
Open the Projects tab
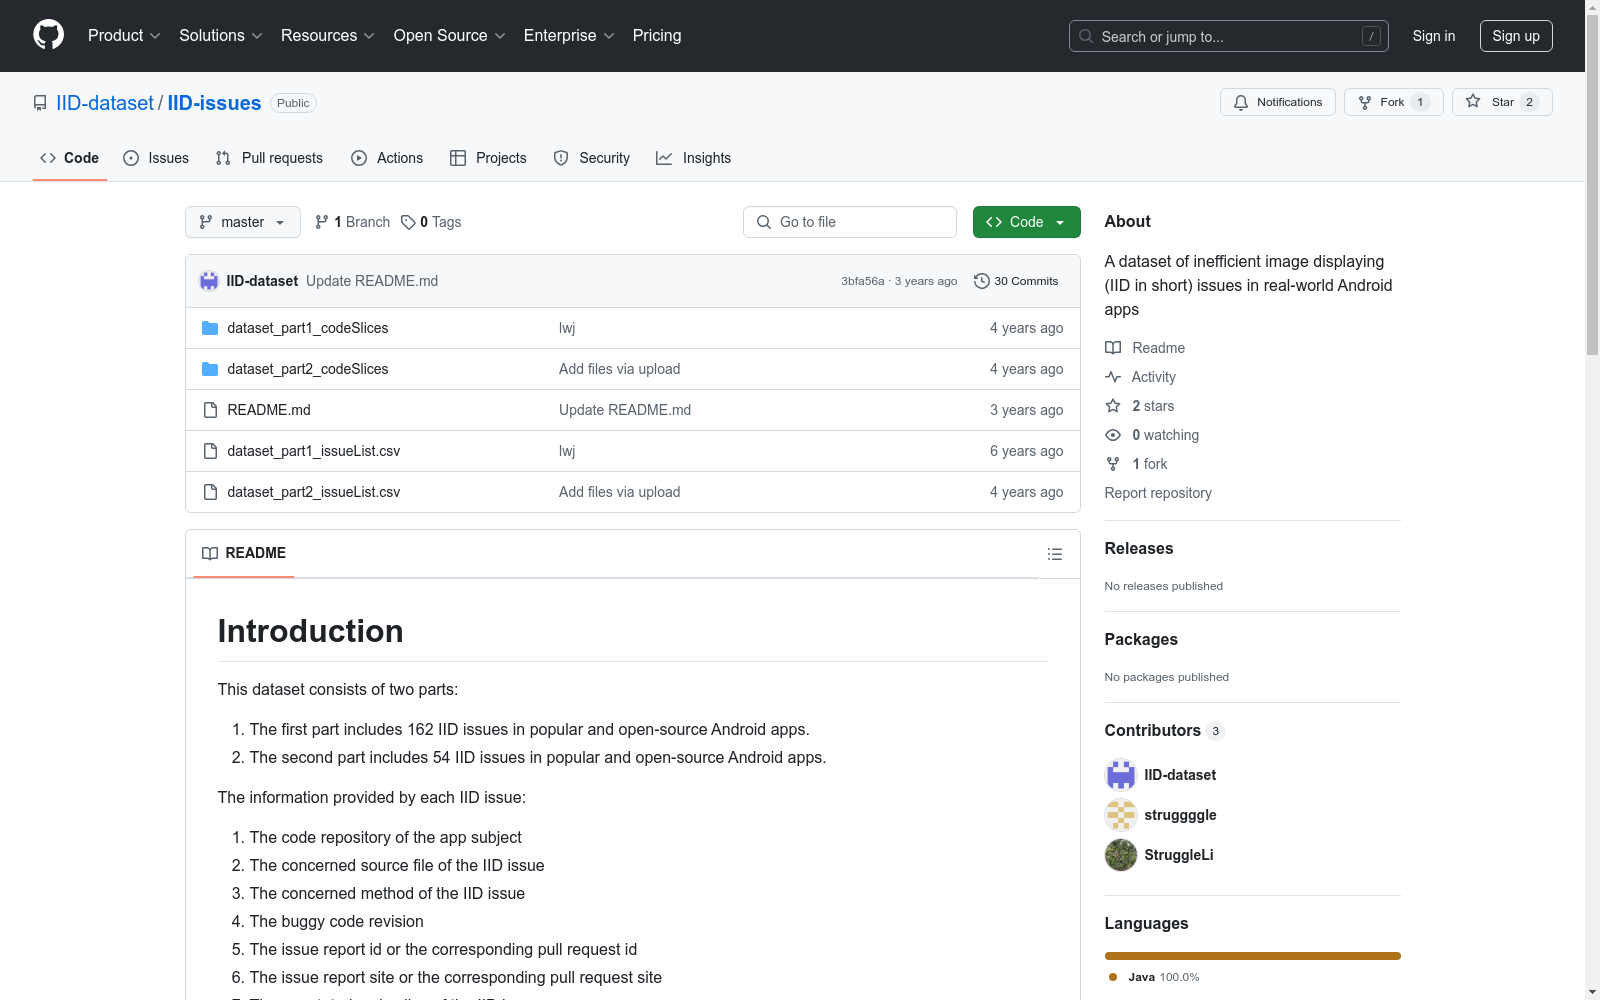(488, 158)
